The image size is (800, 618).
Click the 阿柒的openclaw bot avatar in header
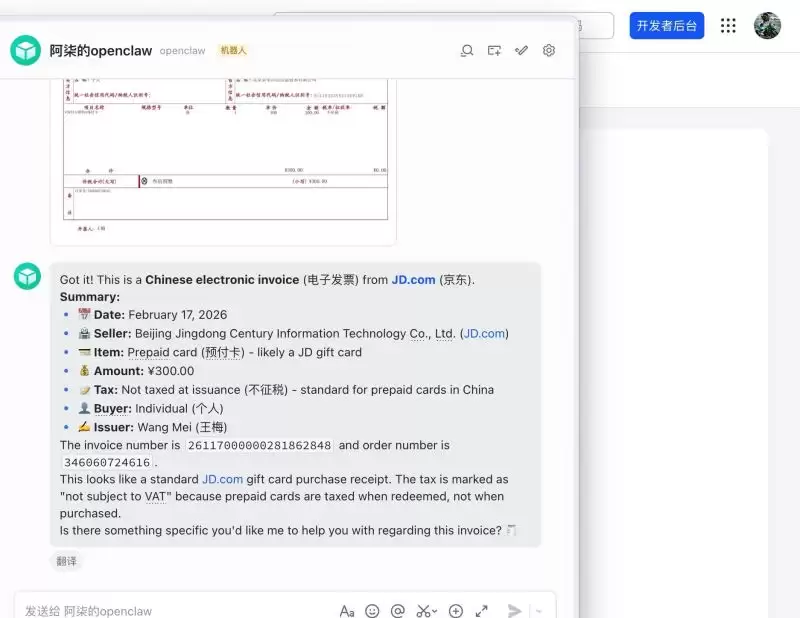[x=26, y=50]
